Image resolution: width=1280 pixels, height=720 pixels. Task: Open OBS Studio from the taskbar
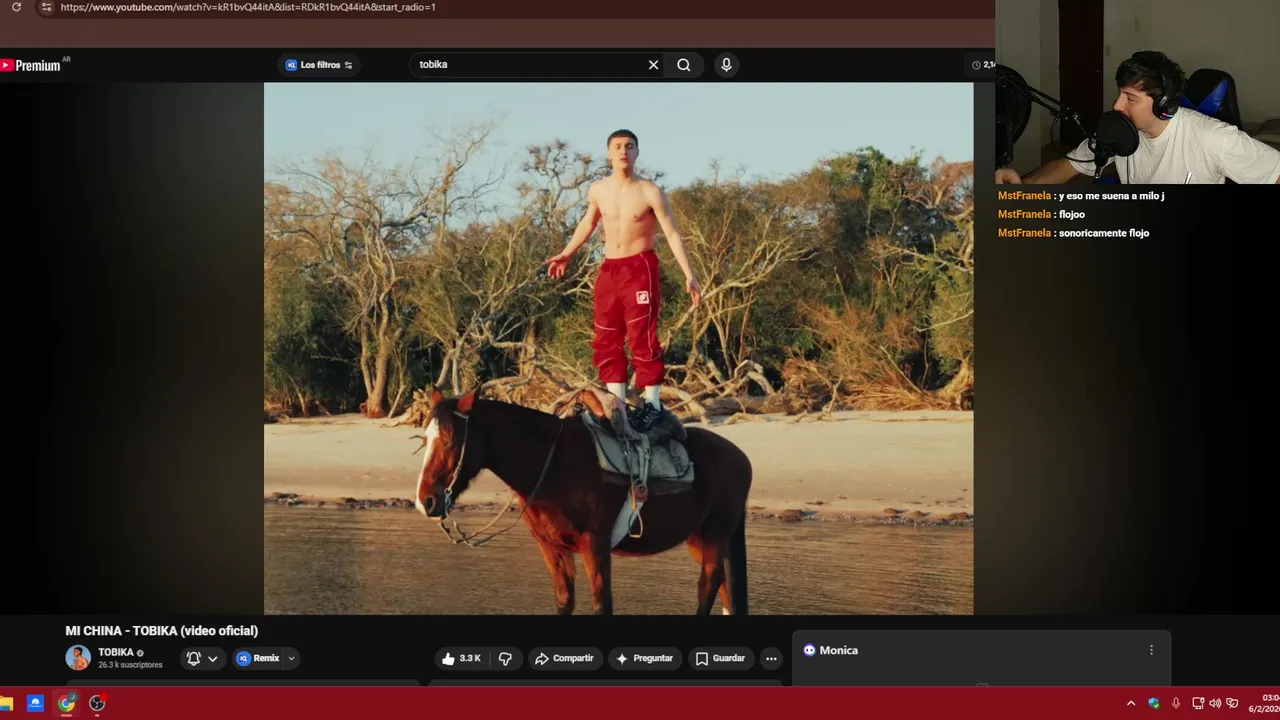[97, 703]
